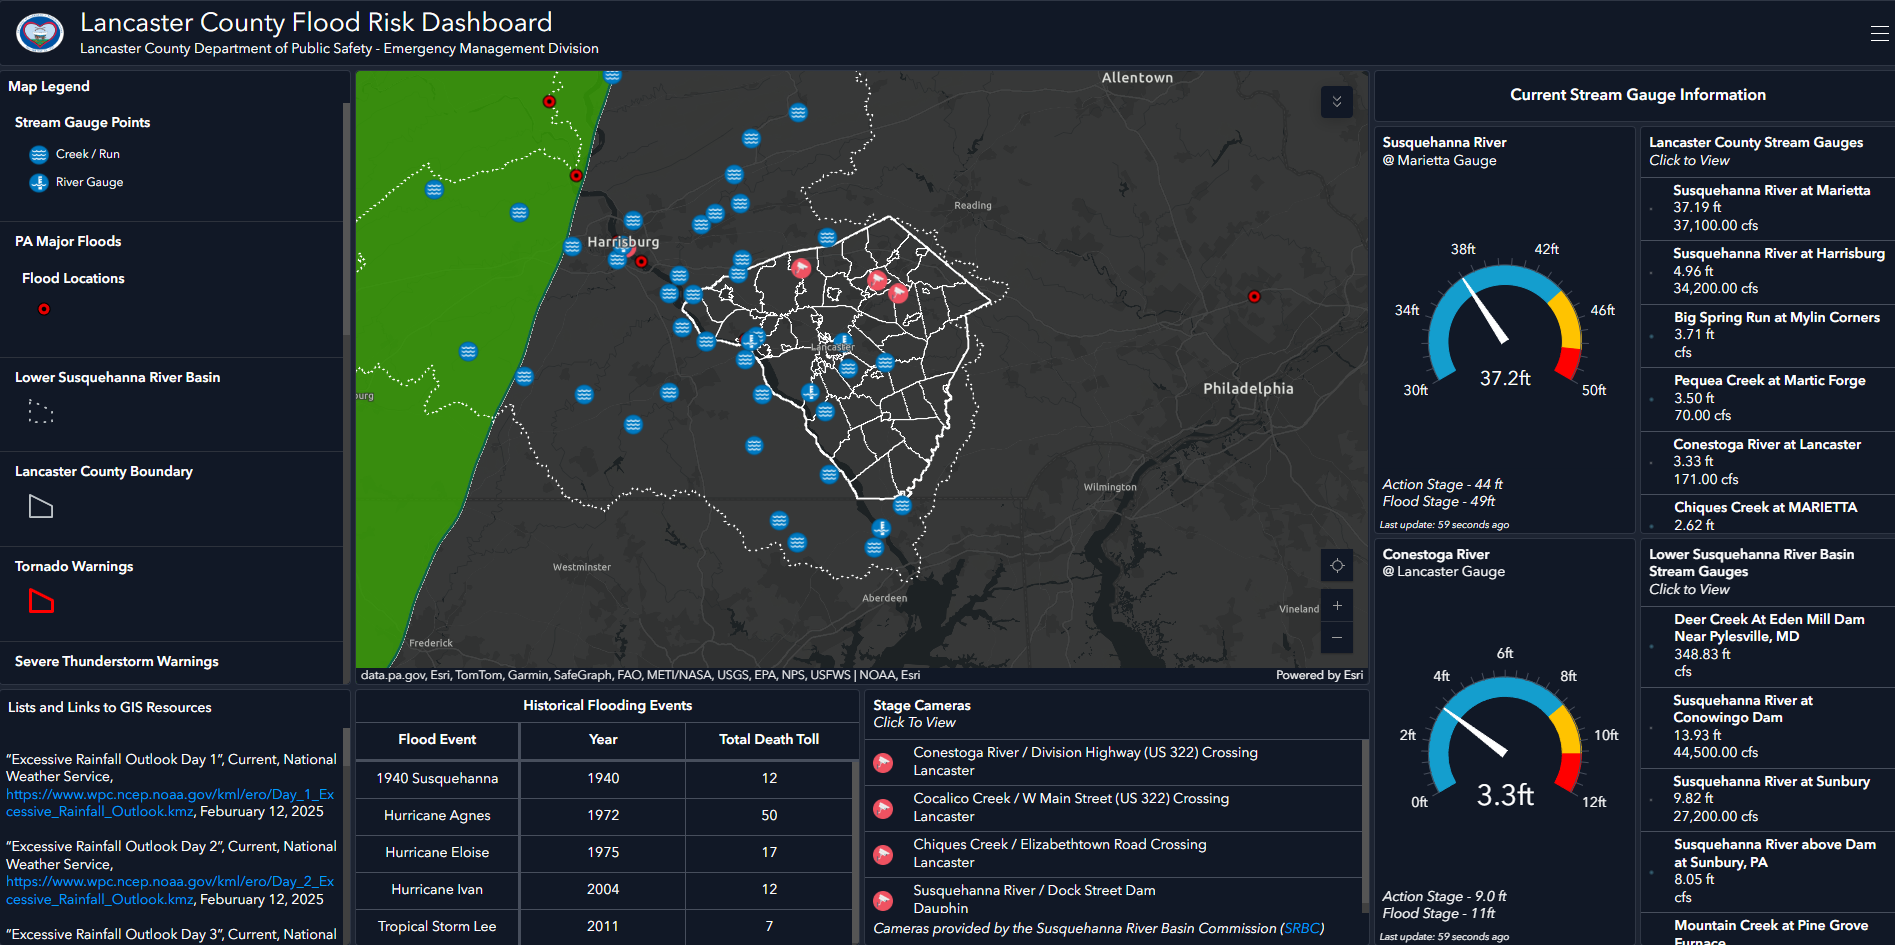Click the Tornado Warnings red legend swatch
Screen dimensions: 1895x945
coord(41,601)
